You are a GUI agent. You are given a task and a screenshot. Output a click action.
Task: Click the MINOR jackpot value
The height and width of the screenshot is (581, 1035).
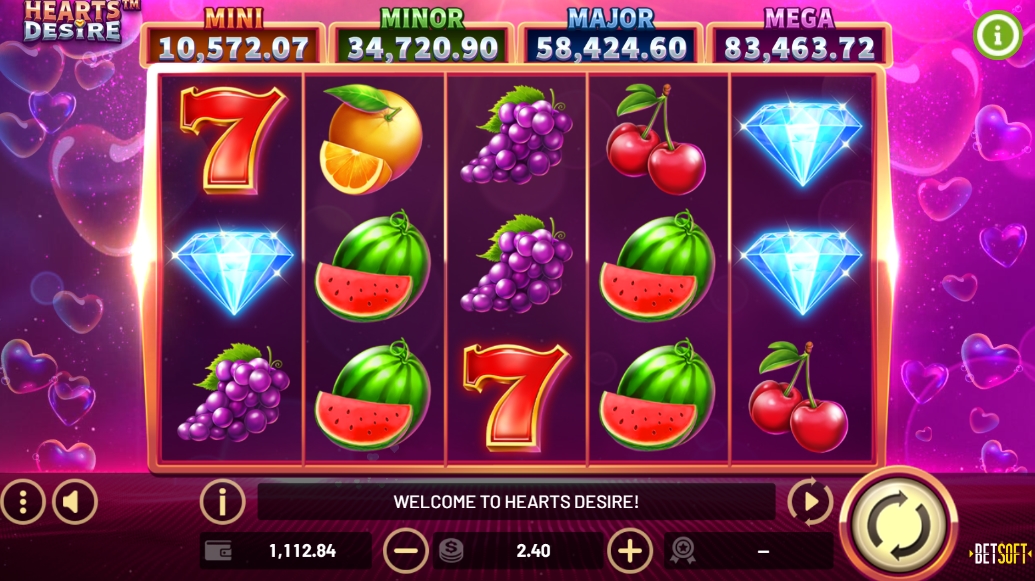[422, 48]
